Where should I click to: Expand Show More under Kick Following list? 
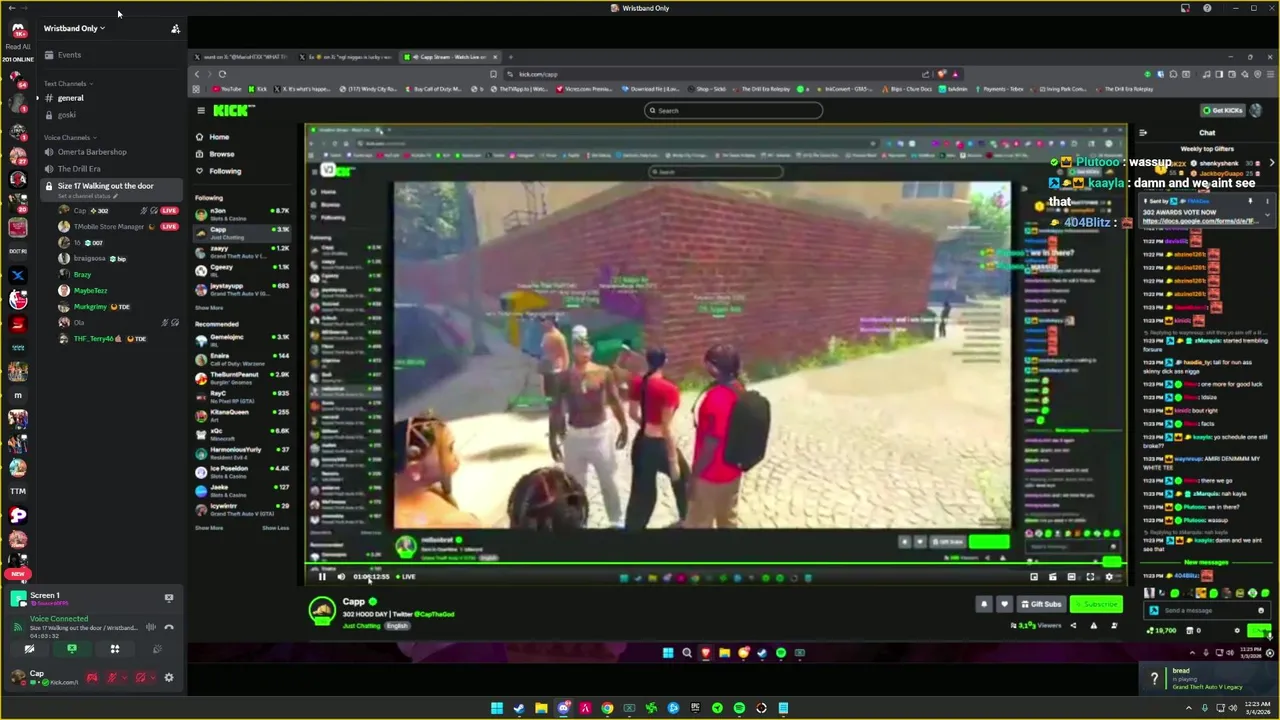click(x=209, y=308)
